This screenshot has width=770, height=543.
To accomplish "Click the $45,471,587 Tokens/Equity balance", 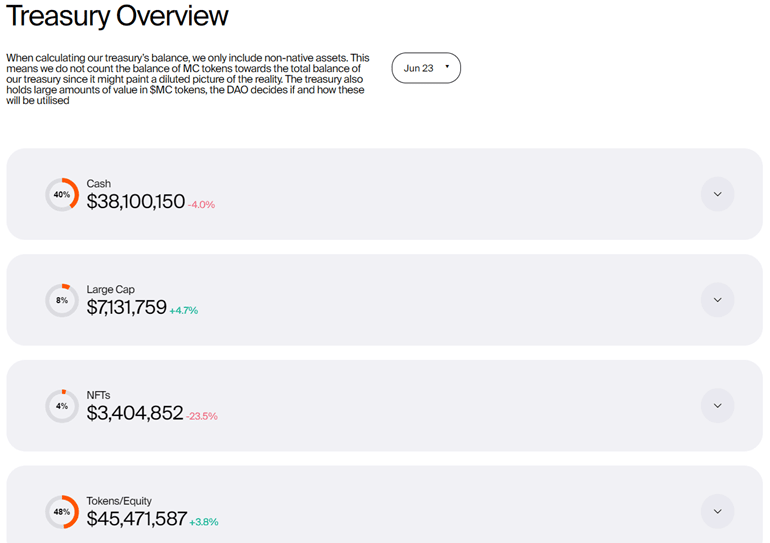I will click(137, 519).
